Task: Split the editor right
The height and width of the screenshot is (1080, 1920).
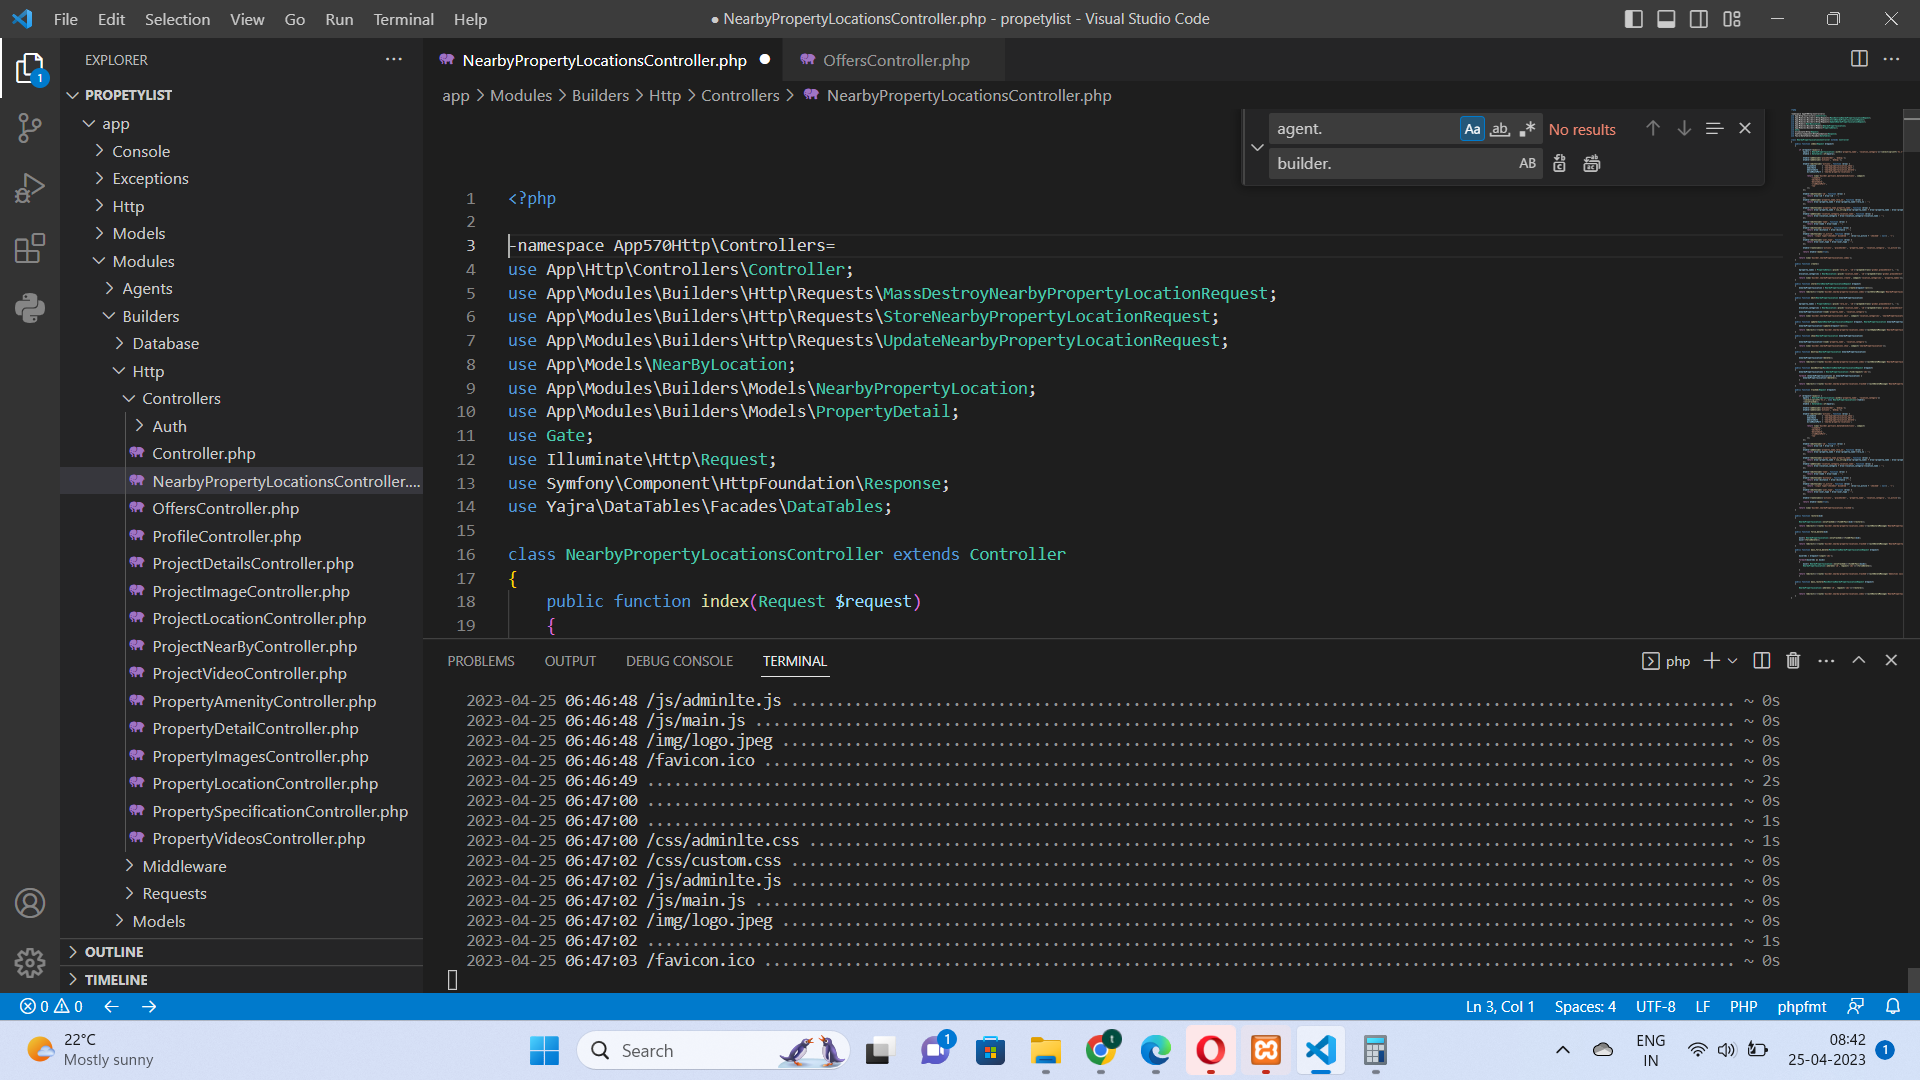Action: [1858, 59]
